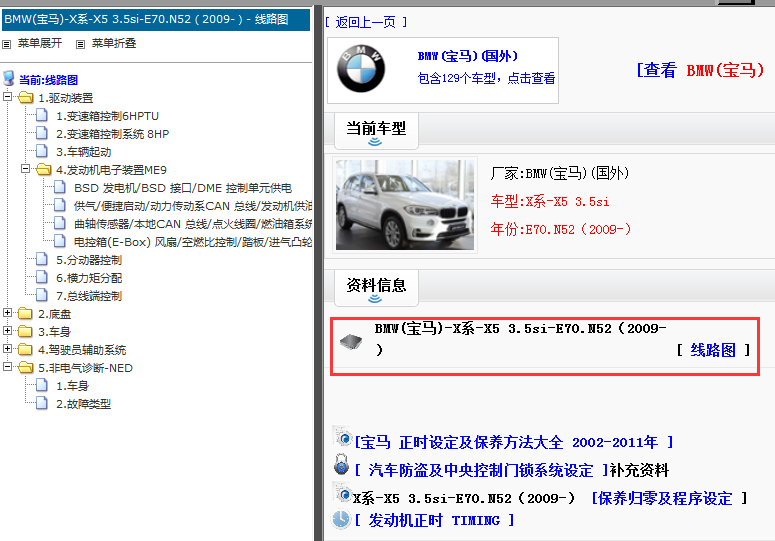Expand the 3.车身 tree node

(7, 331)
